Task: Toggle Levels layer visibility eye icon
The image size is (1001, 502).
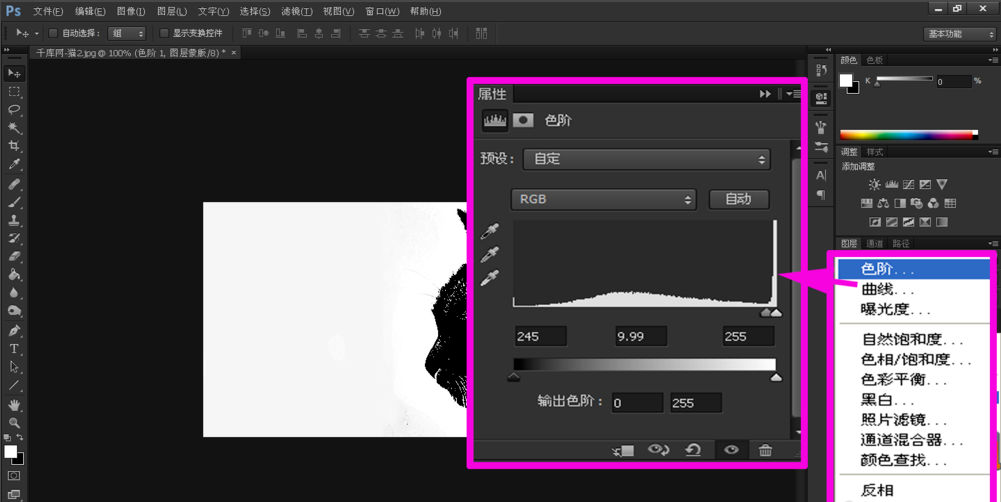Action: (731, 450)
